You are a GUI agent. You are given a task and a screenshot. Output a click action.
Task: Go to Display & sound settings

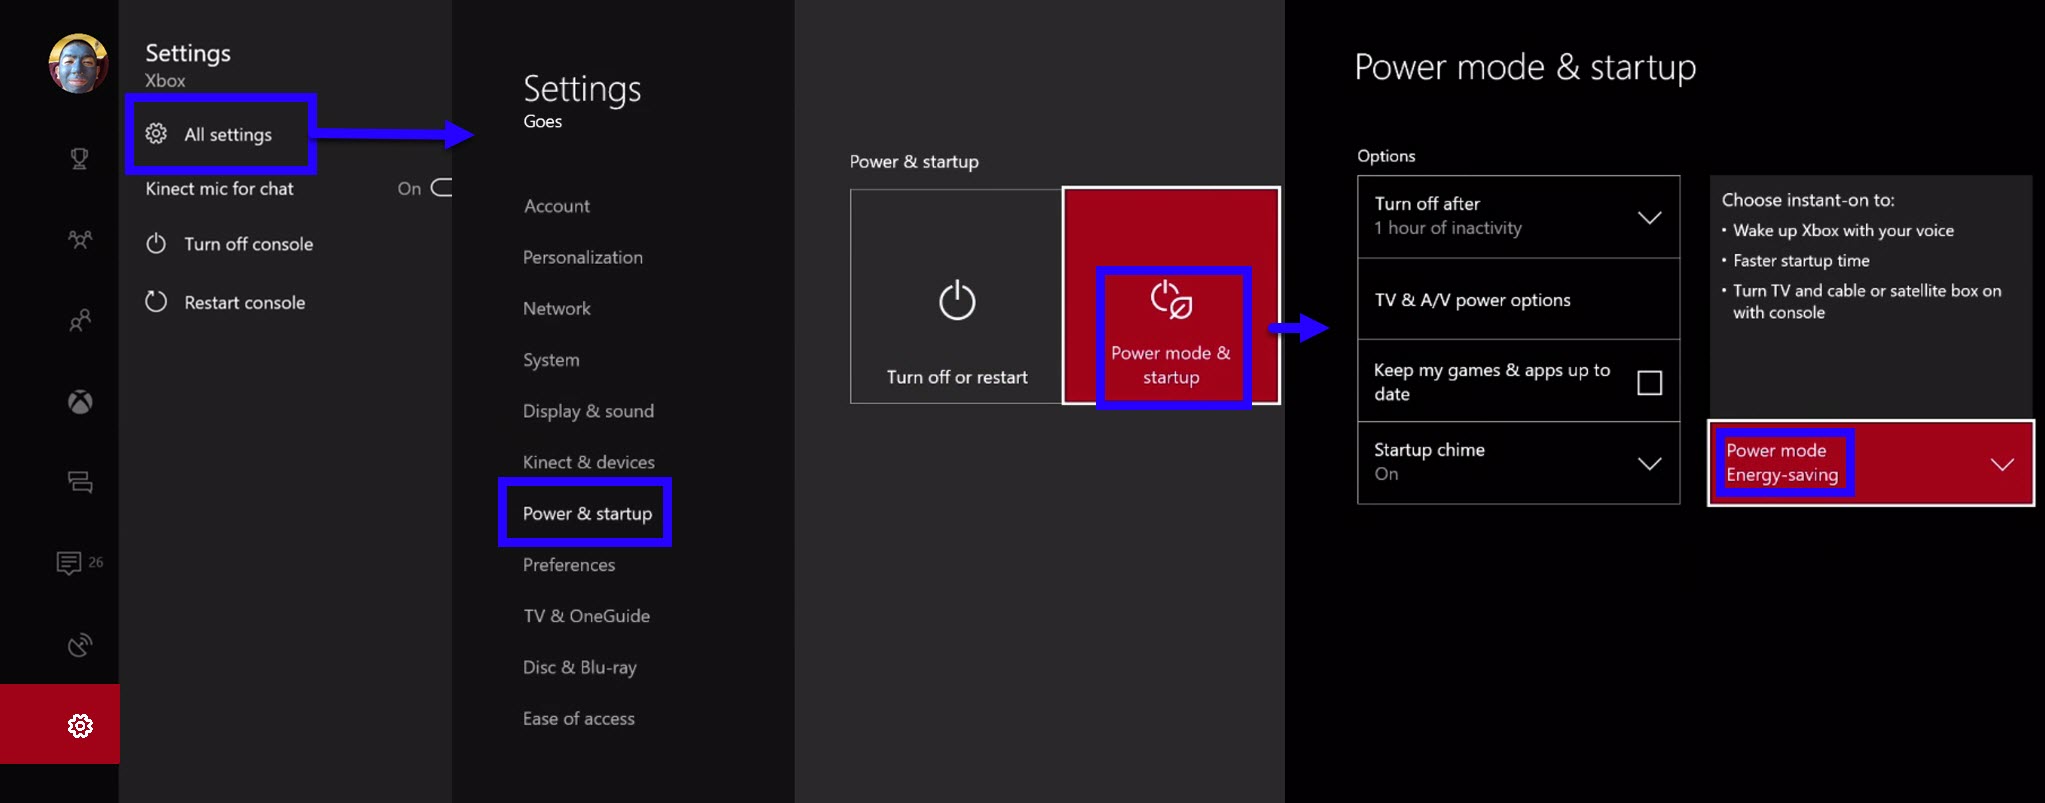click(588, 411)
